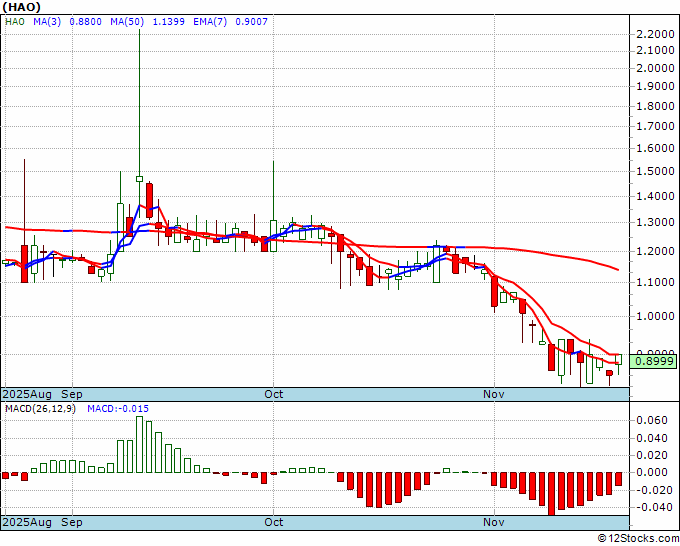
Task: Click the 2.2000 price axis label
Action: click(x=654, y=34)
